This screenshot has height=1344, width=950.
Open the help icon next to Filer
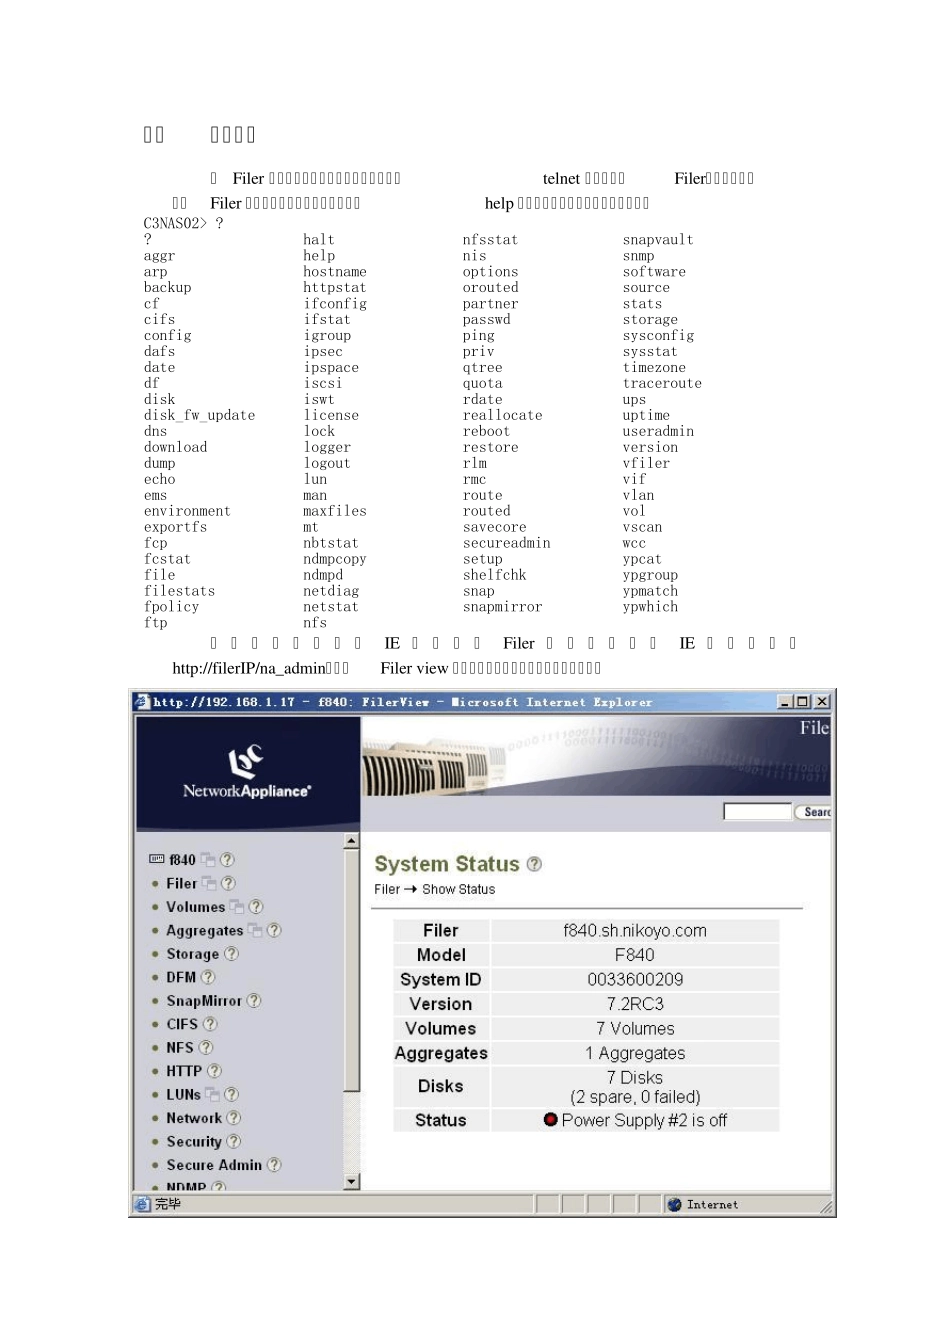(x=228, y=883)
